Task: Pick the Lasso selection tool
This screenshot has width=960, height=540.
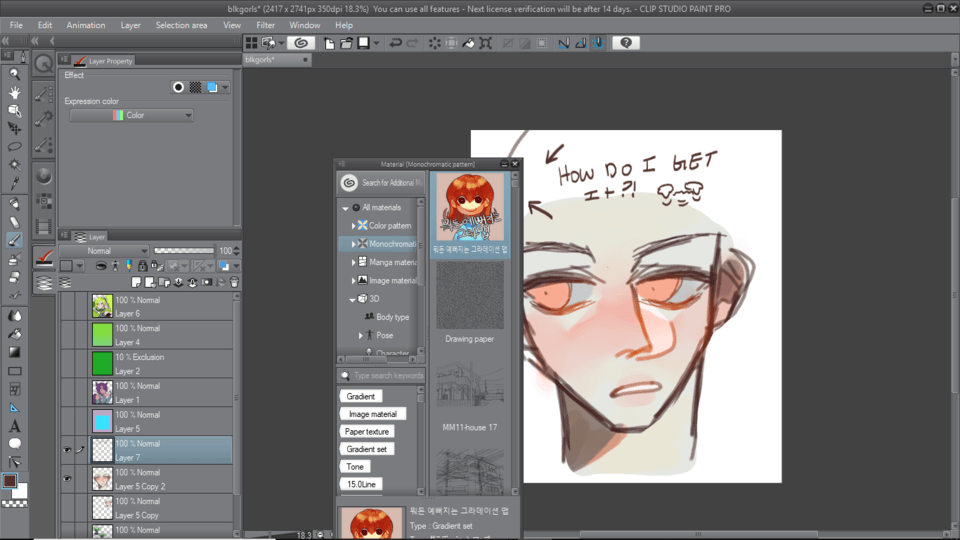Action: coord(14,146)
